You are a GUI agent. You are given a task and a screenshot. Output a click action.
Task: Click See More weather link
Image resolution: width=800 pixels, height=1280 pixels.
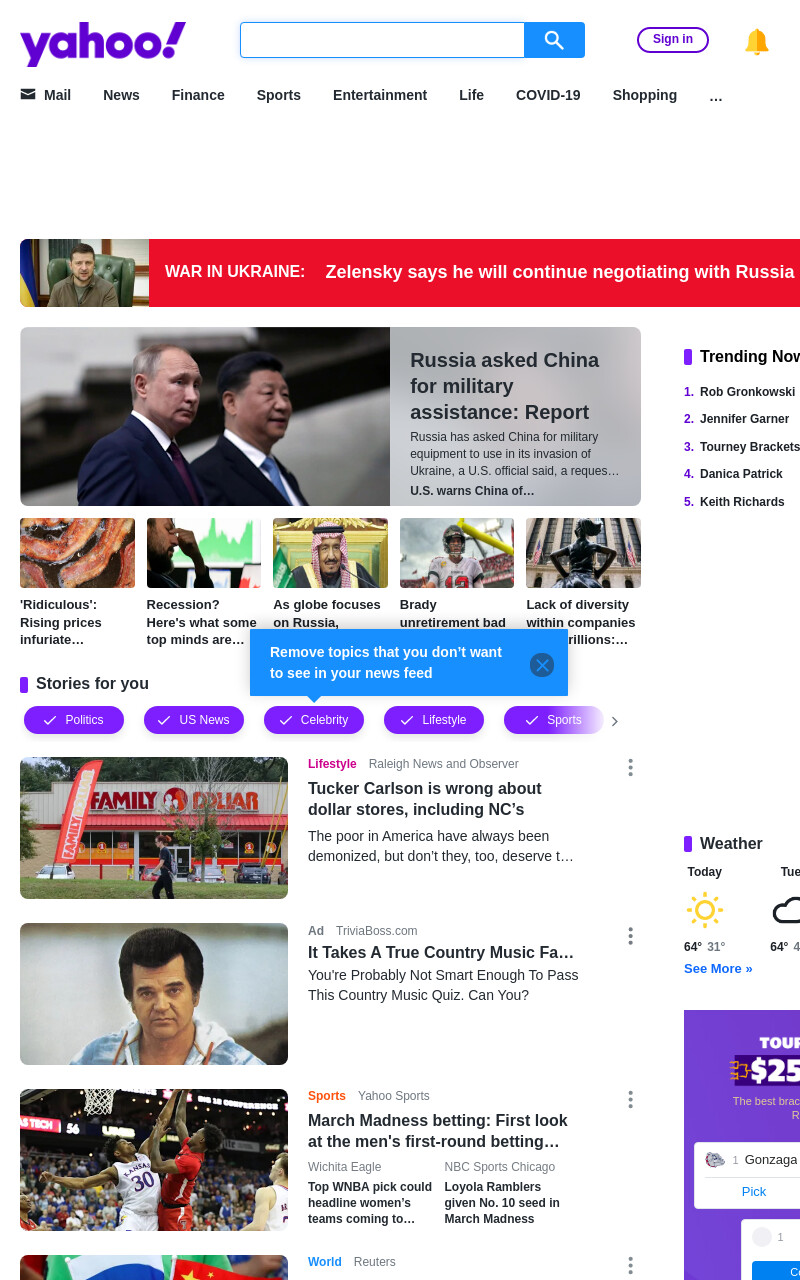pos(718,969)
